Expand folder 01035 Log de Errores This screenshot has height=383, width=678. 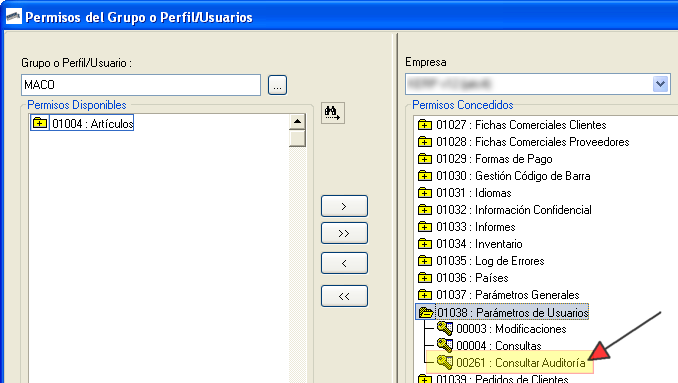click(425, 261)
